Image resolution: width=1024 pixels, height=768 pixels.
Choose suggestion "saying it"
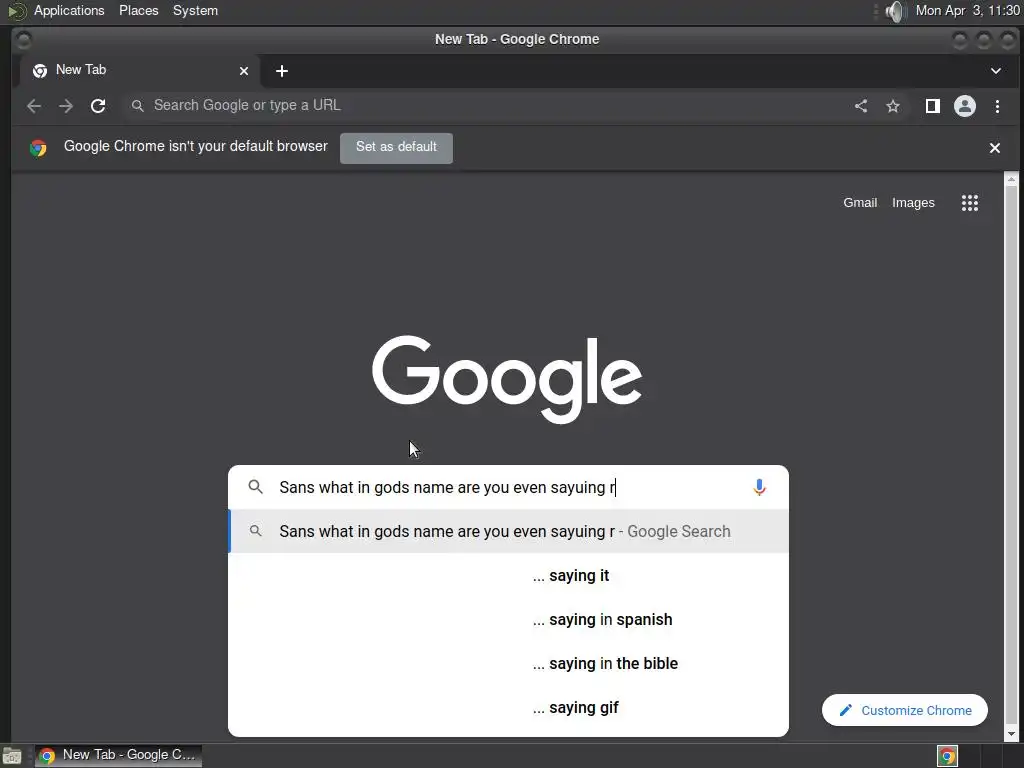(x=509, y=575)
